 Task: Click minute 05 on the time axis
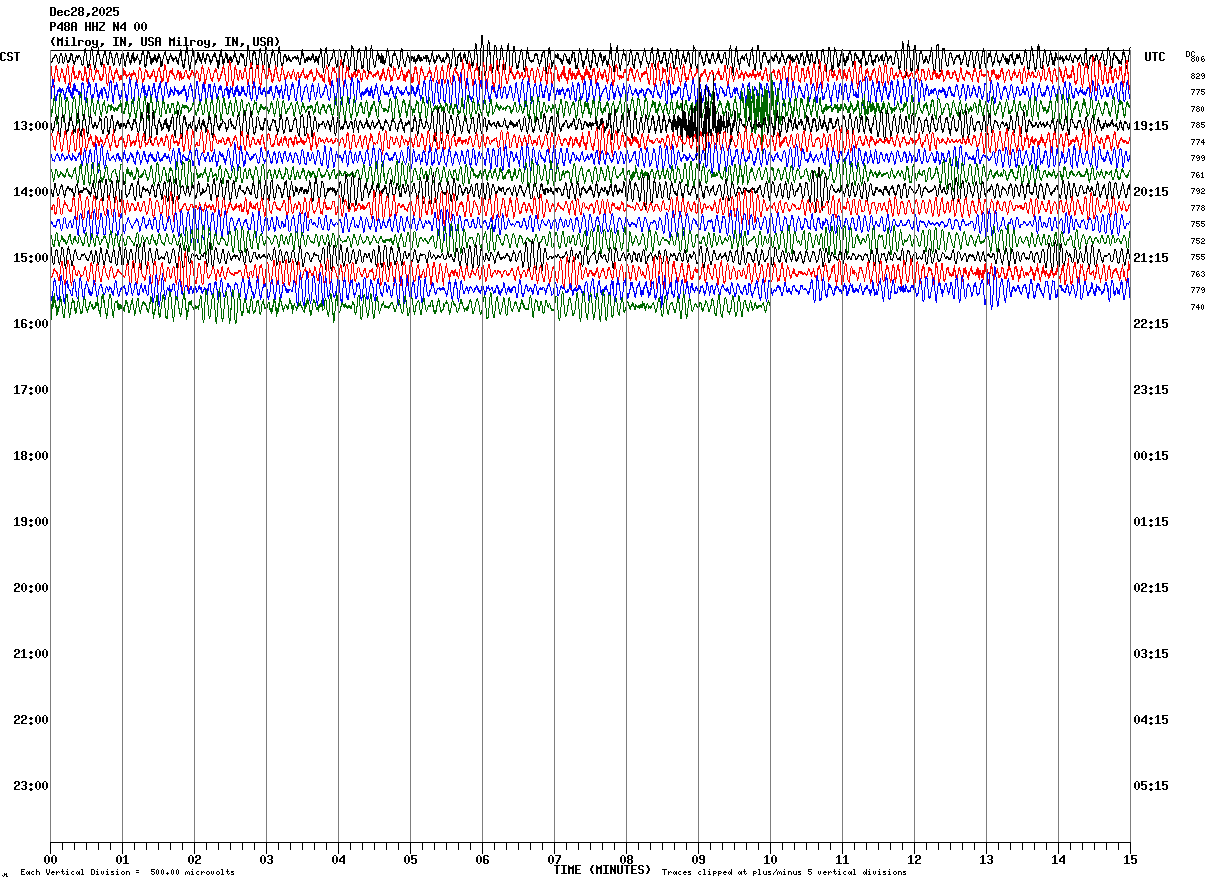tap(410, 859)
